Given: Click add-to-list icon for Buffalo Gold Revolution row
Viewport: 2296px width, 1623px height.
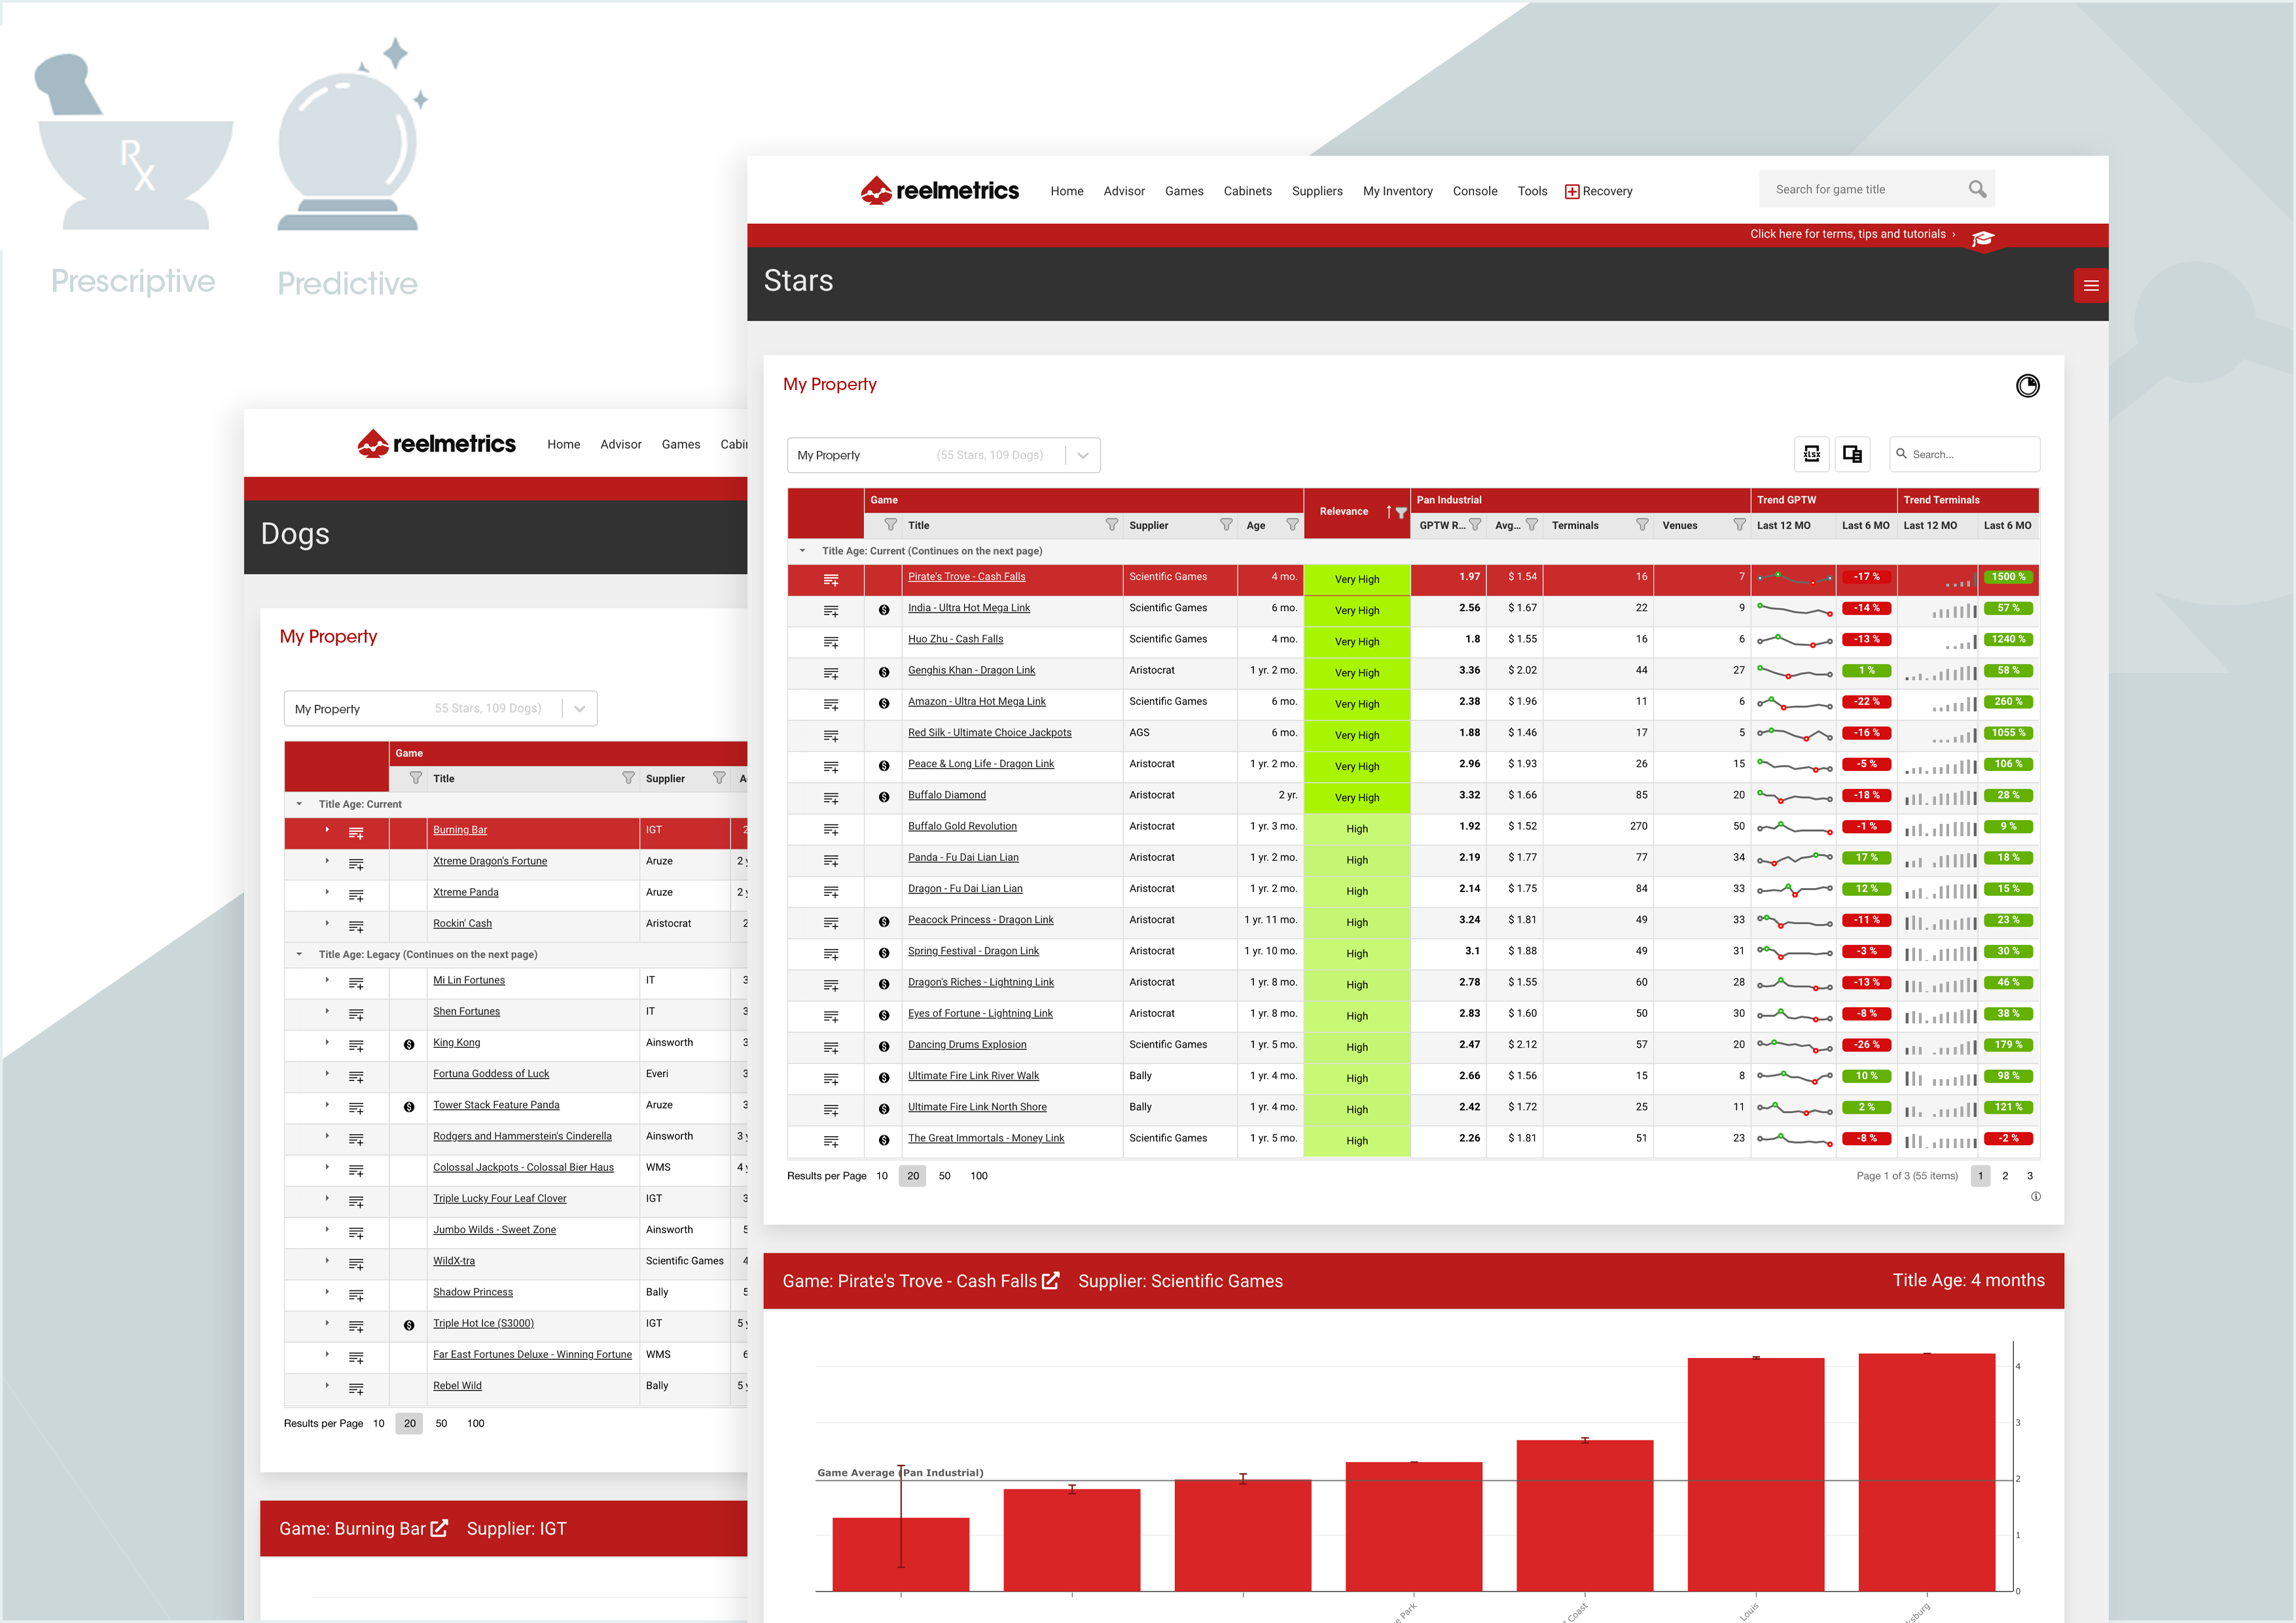Looking at the screenshot, I should click(830, 829).
